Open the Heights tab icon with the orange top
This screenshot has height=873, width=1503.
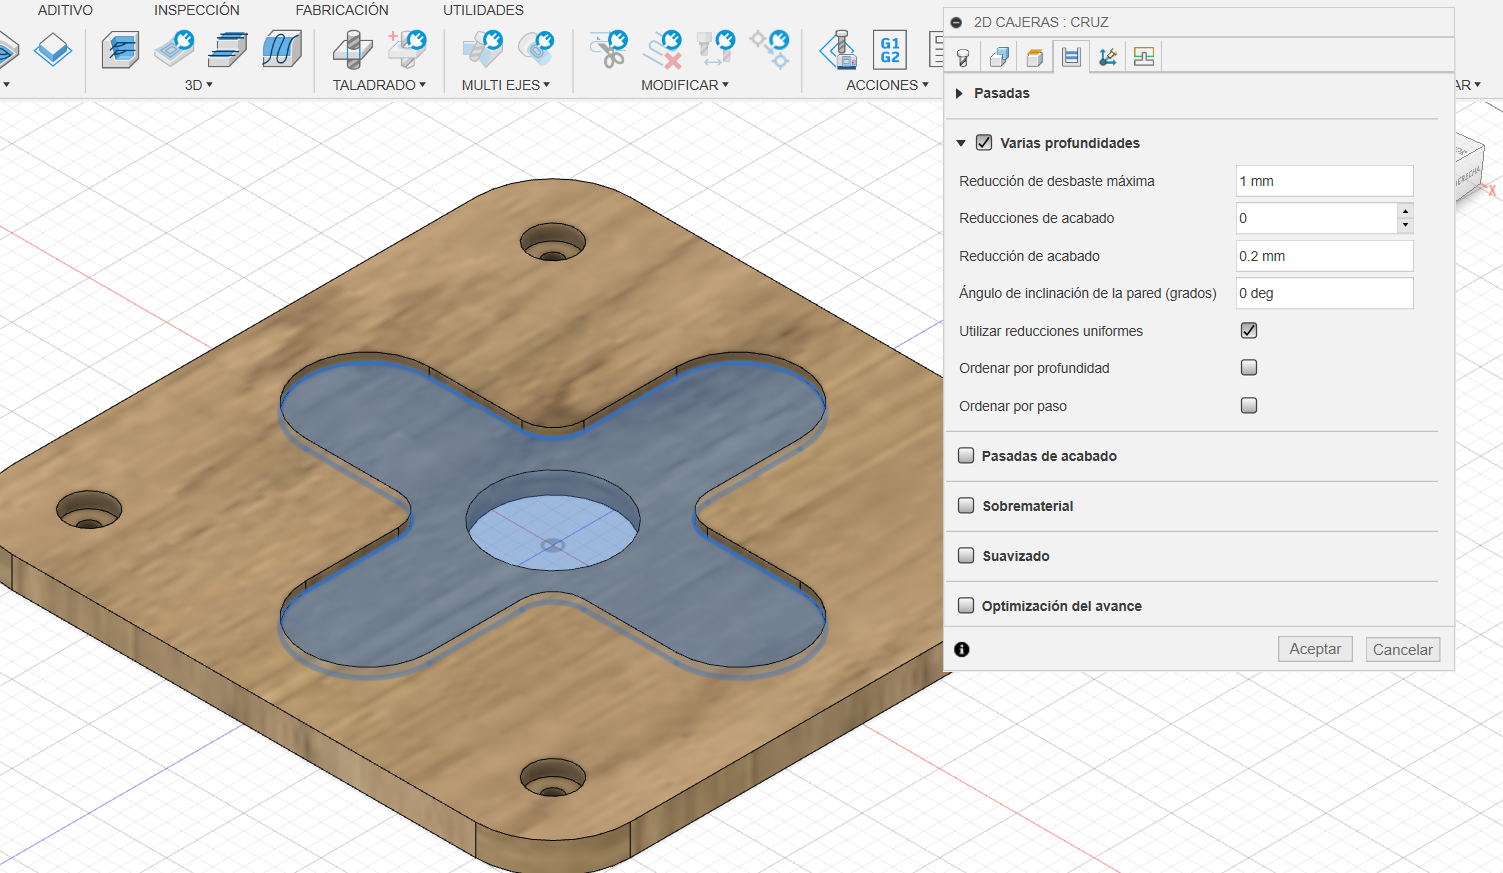pyautogui.click(x=1035, y=57)
